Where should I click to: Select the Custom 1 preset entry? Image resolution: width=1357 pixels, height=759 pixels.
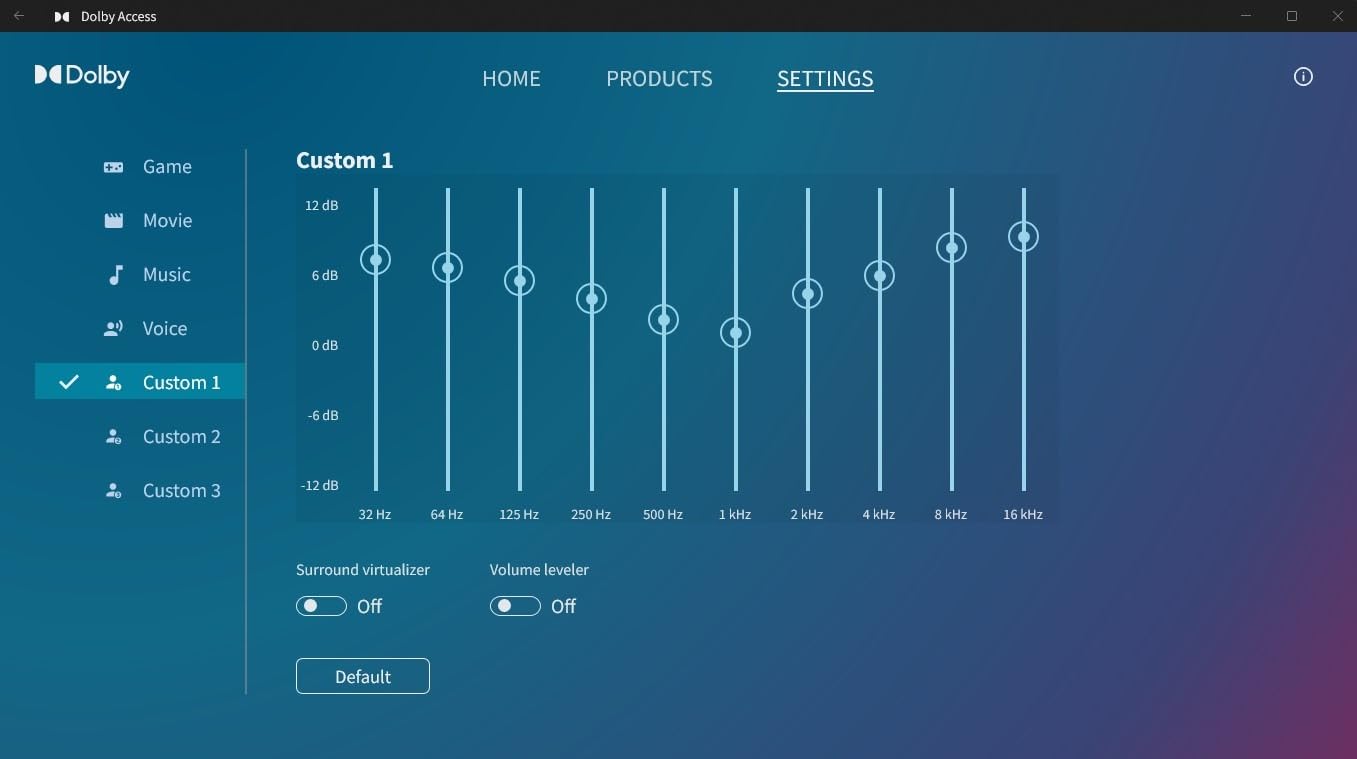(181, 382)
